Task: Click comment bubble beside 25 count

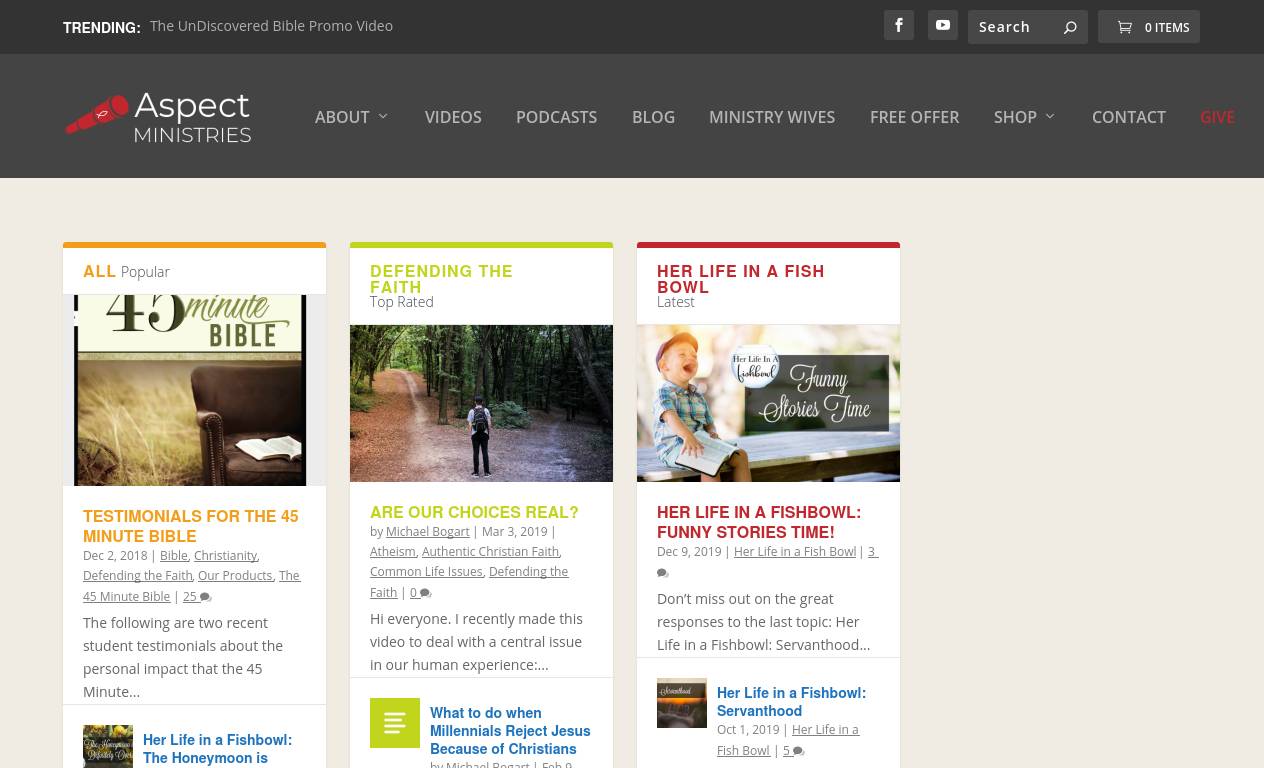Action: pyautogui.click(x=206, y=598)
